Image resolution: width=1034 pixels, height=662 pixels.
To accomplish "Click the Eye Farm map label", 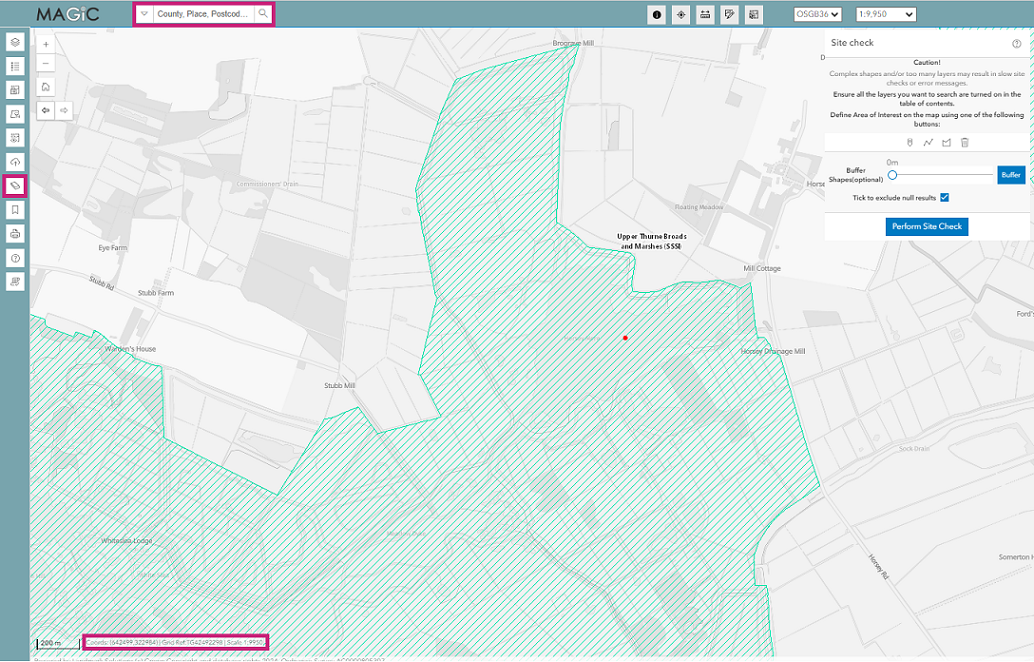I will pyautogui.click(x=113, y=248).
